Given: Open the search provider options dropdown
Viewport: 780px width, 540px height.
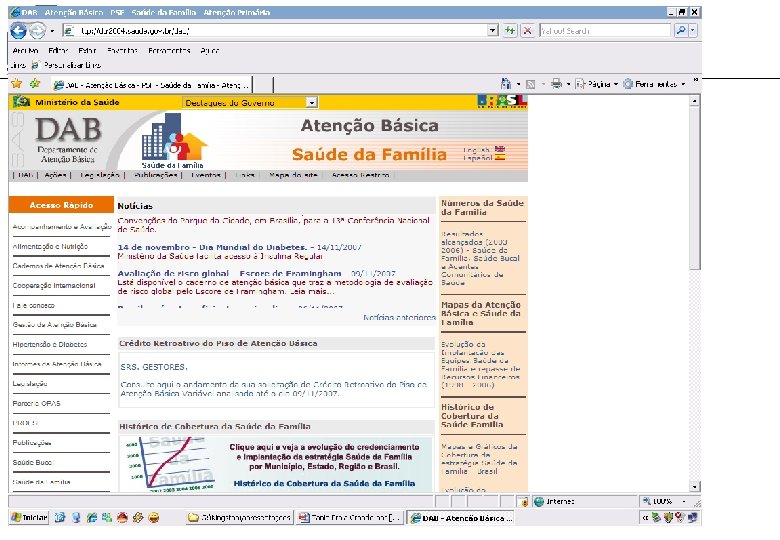Looking at the screenshot, I should pyautogui.click(x=693, y=30).
